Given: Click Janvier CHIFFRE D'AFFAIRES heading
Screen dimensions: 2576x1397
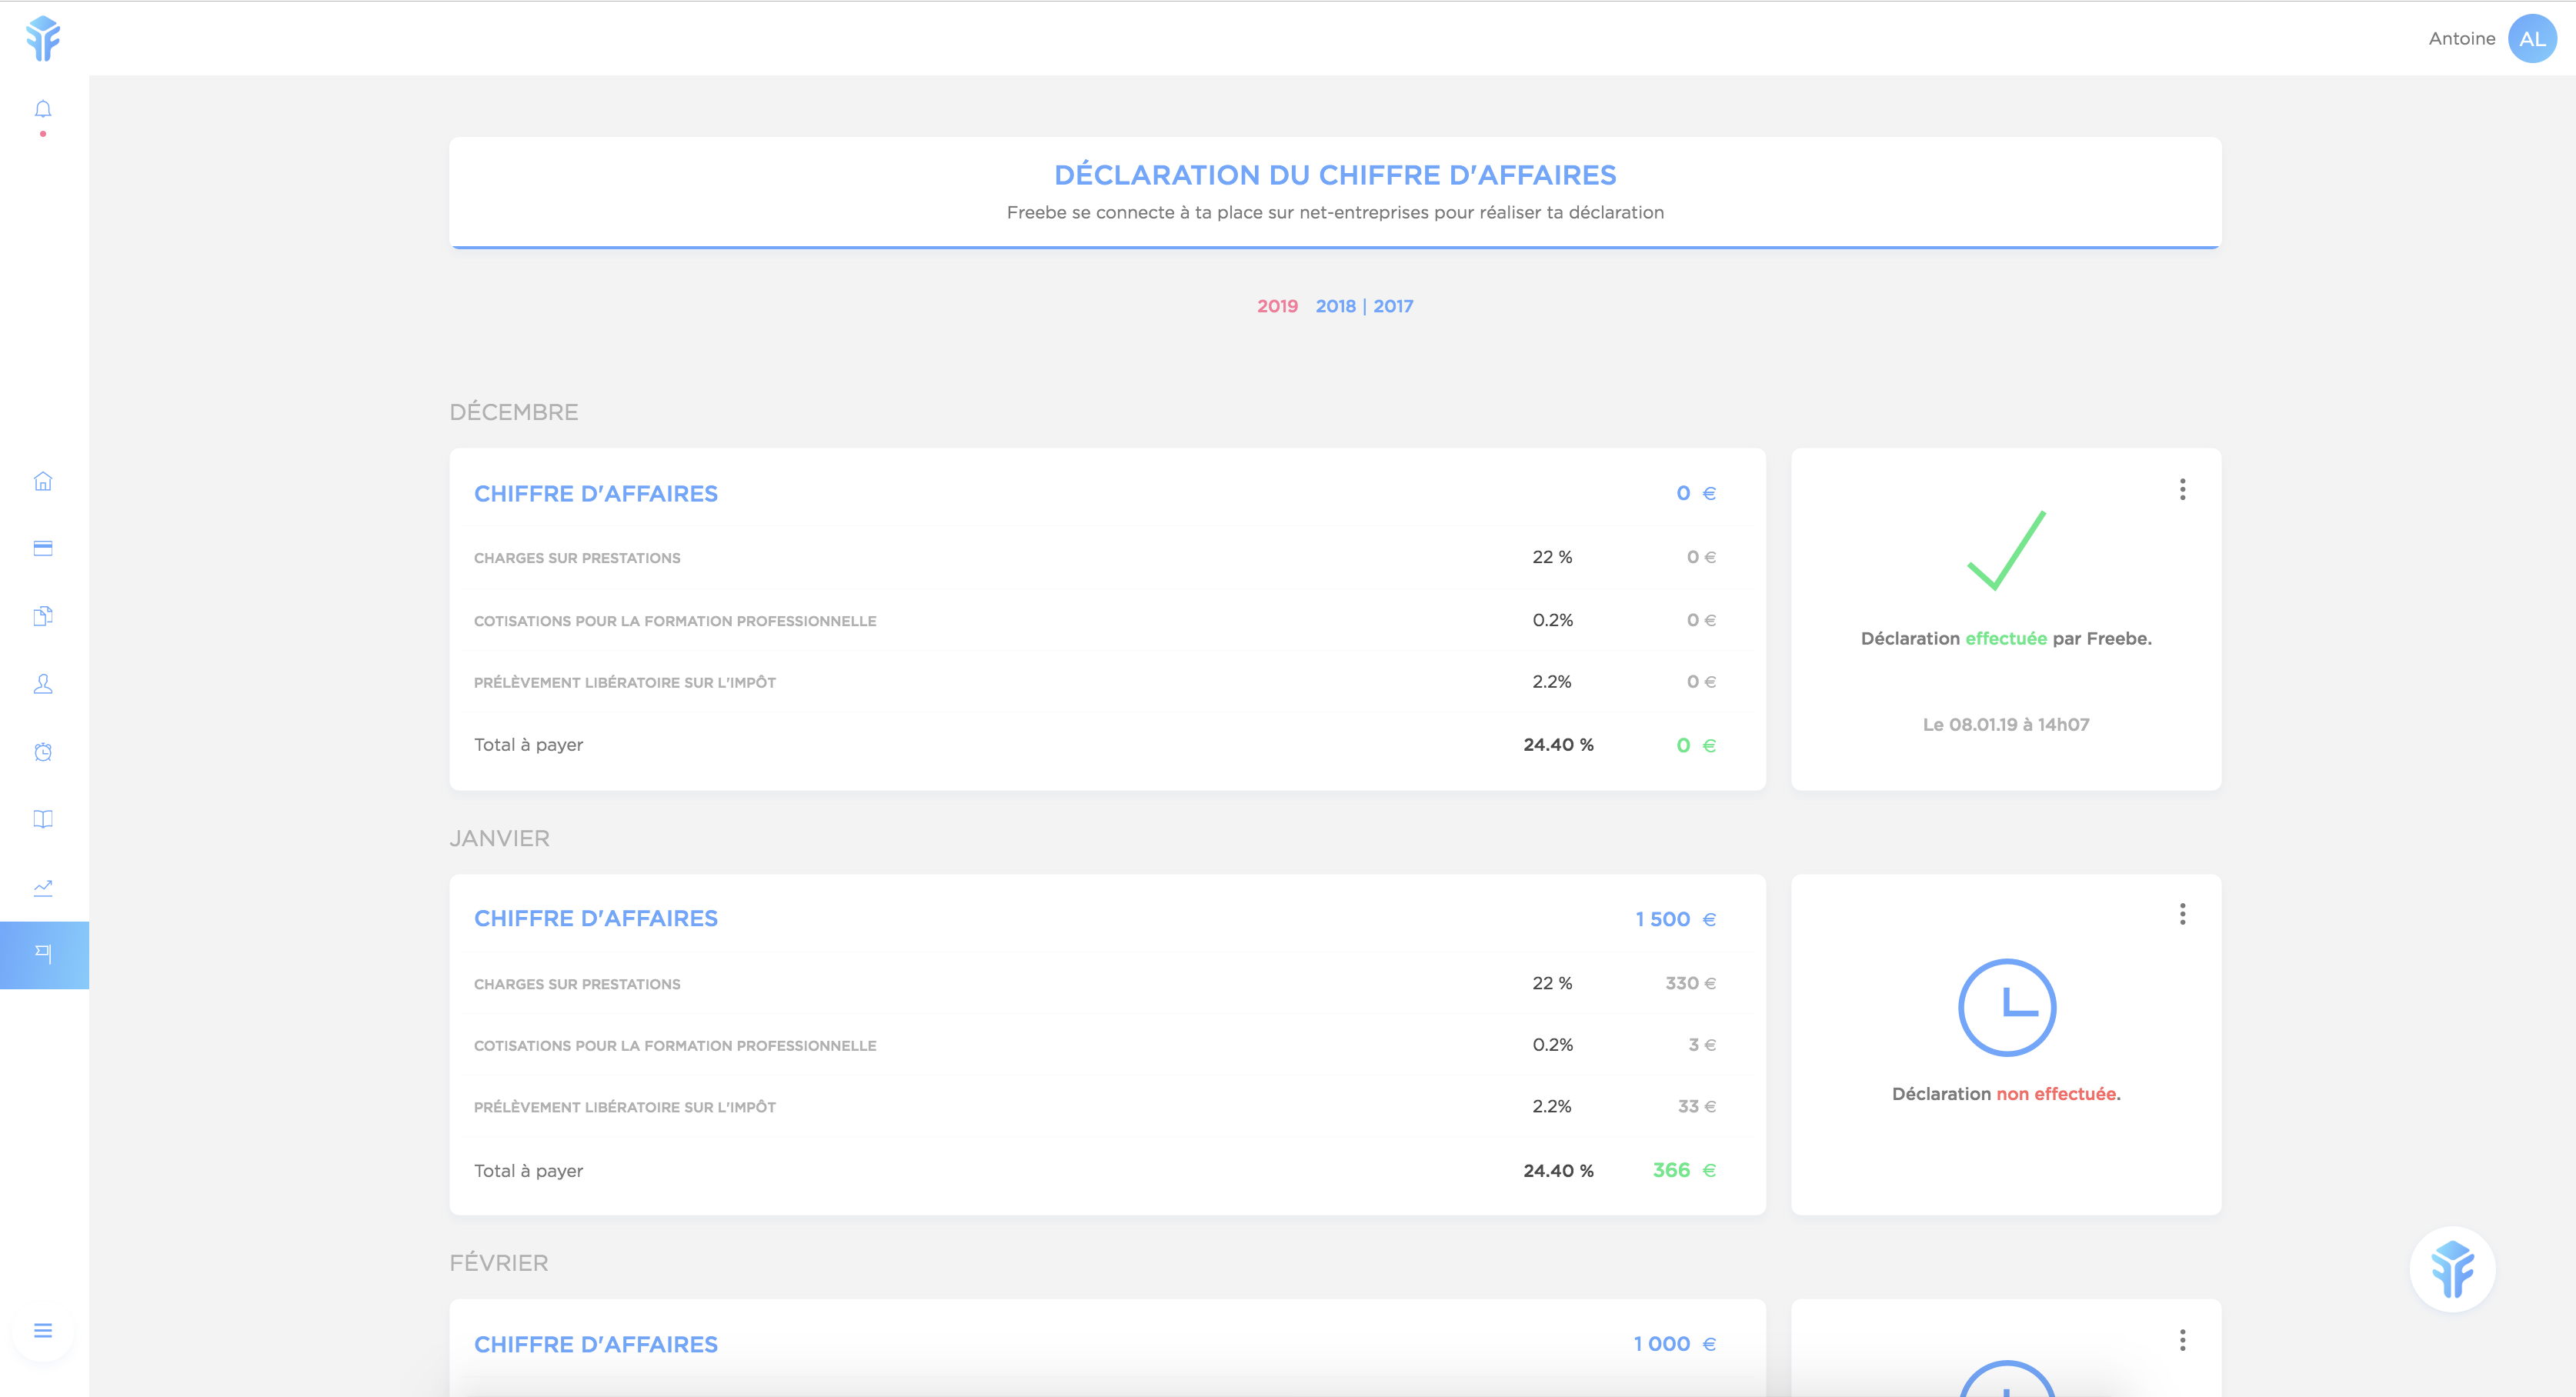Looking at the screenshot, I should [596, 918].
